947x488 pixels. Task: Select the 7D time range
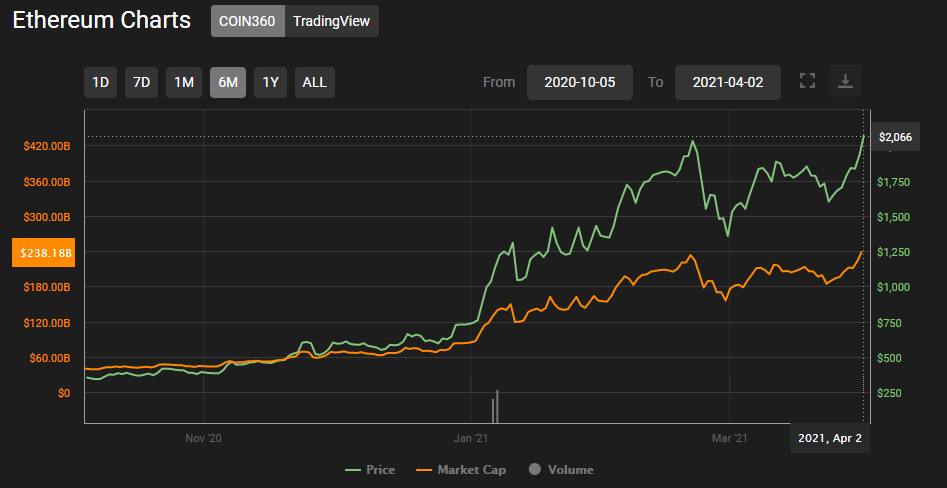(141, 82)
